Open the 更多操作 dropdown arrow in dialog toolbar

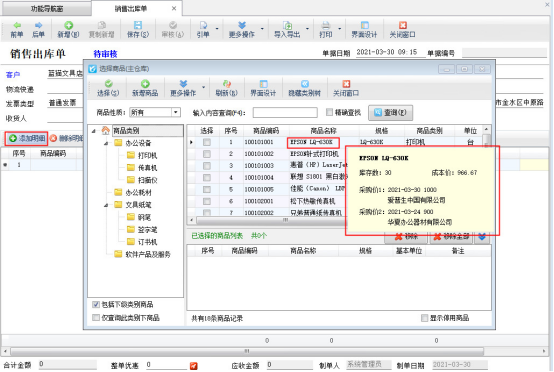[203, 87]
